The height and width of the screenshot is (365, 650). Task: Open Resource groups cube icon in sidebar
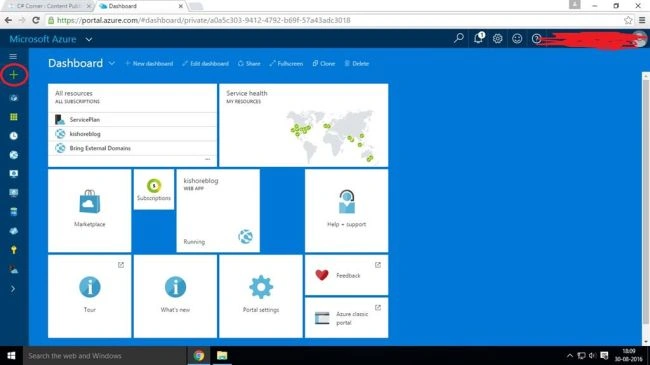(14, 98)
